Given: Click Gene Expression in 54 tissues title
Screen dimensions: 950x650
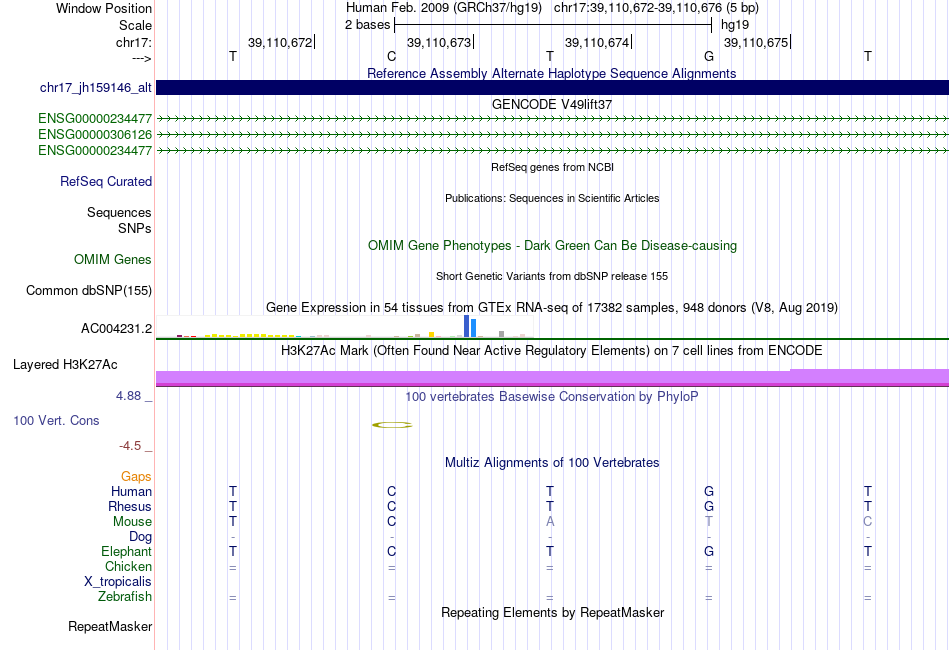Looking at the screenshot, I should coord(552,308).
